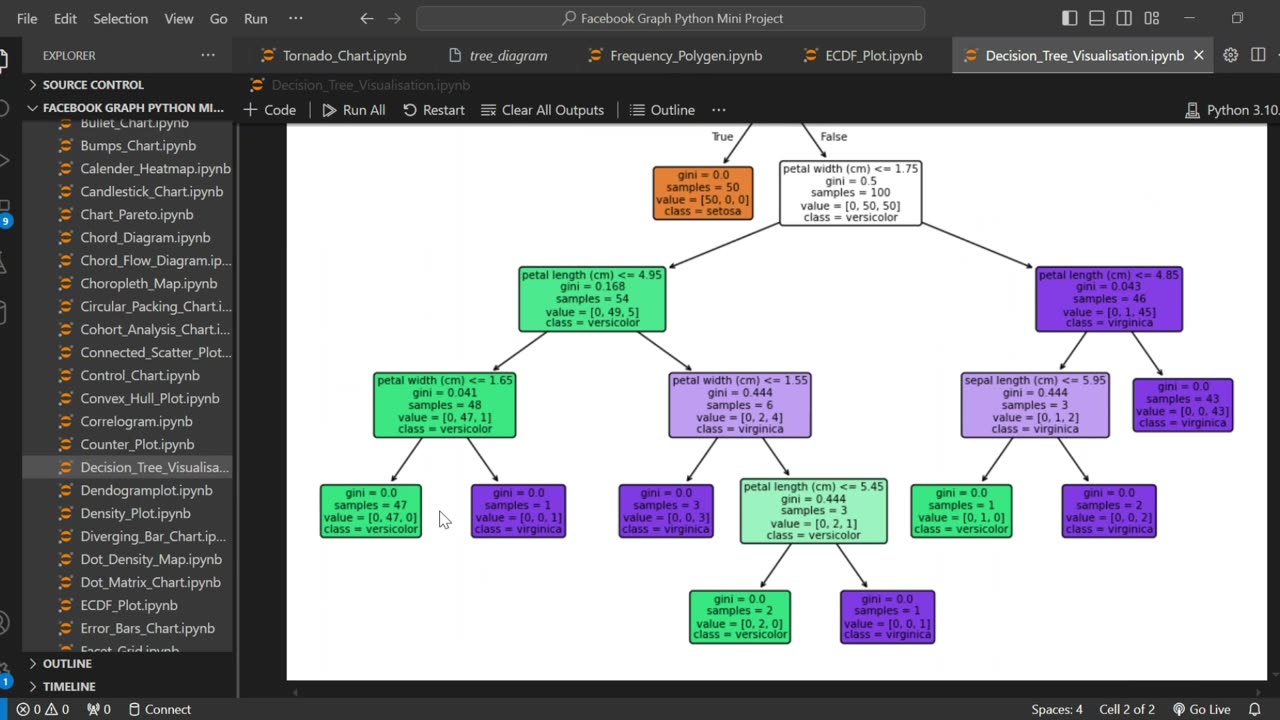Go back with the left navigation arrow
Viewport: 1280px width, 720px height.
click(x=367, y=18)
